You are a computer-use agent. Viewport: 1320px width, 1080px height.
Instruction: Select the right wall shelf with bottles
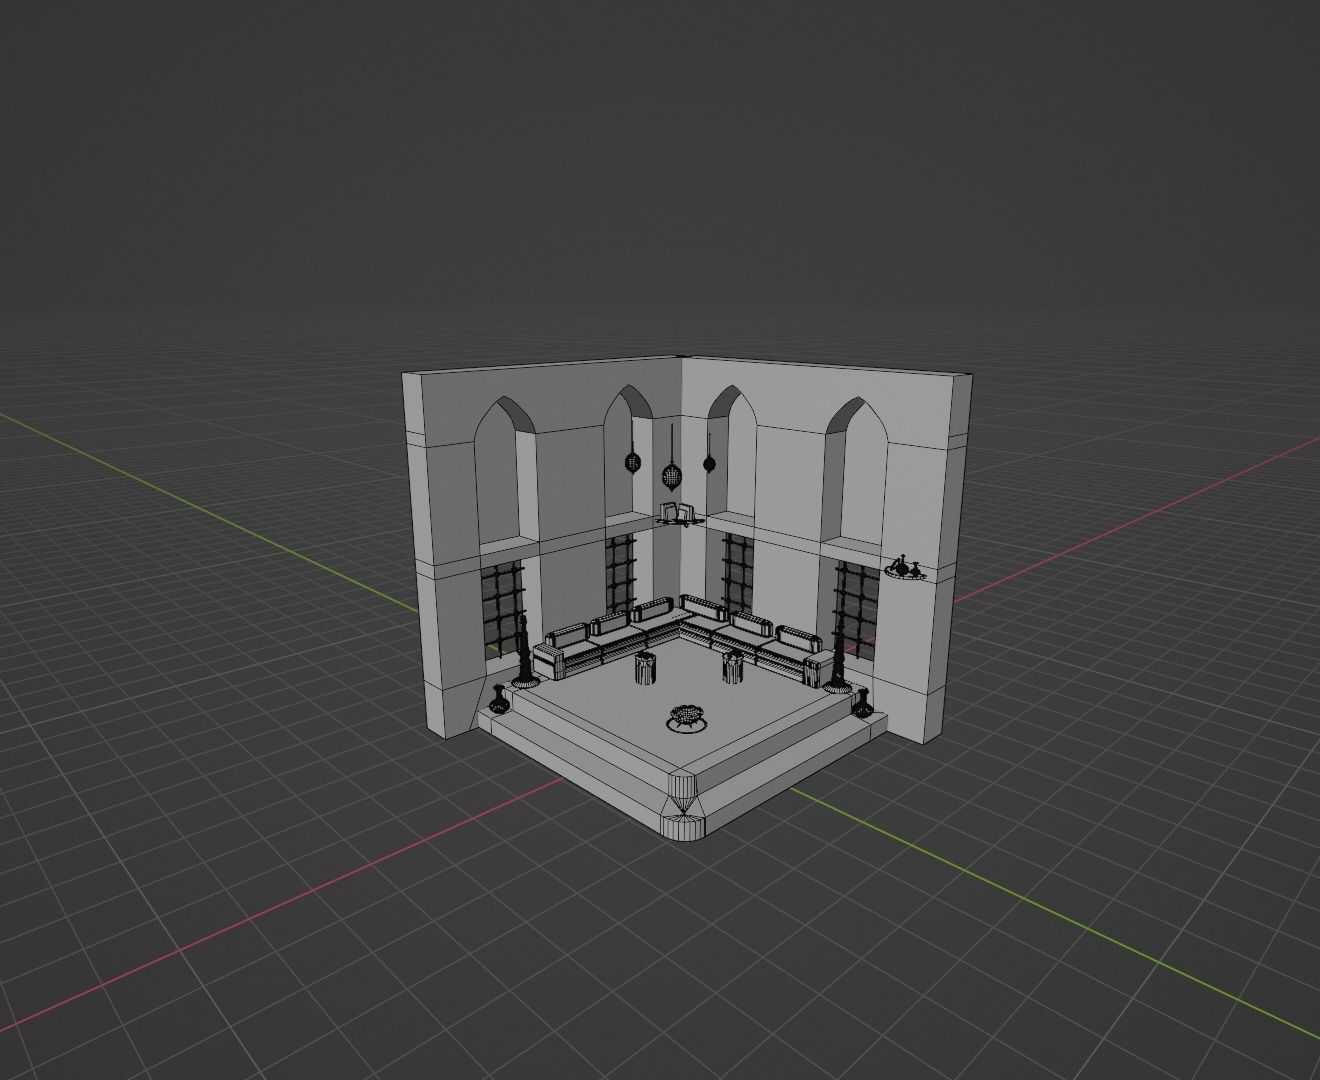coord(905,570)
